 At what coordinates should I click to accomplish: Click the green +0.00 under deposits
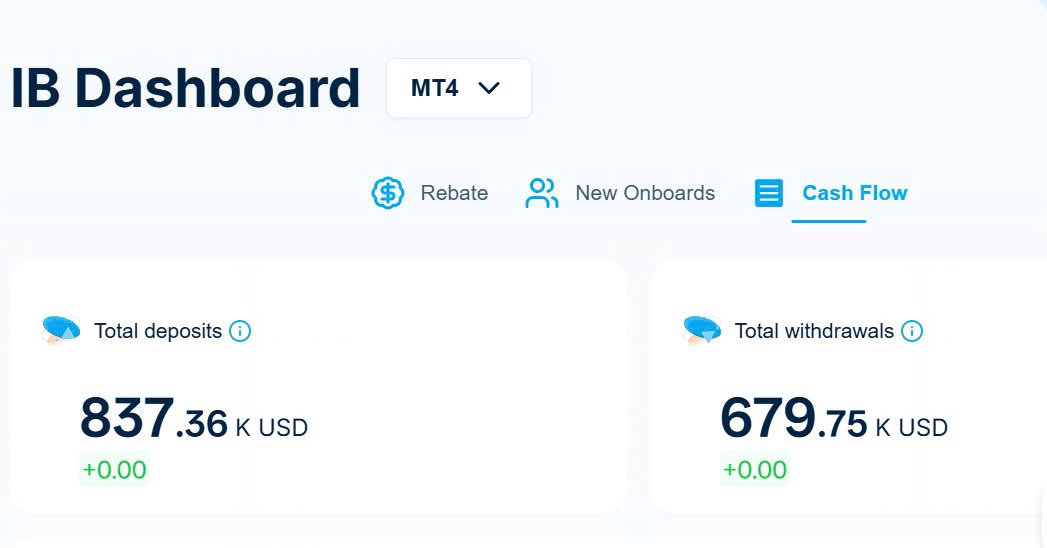click(x=114, y=469)
